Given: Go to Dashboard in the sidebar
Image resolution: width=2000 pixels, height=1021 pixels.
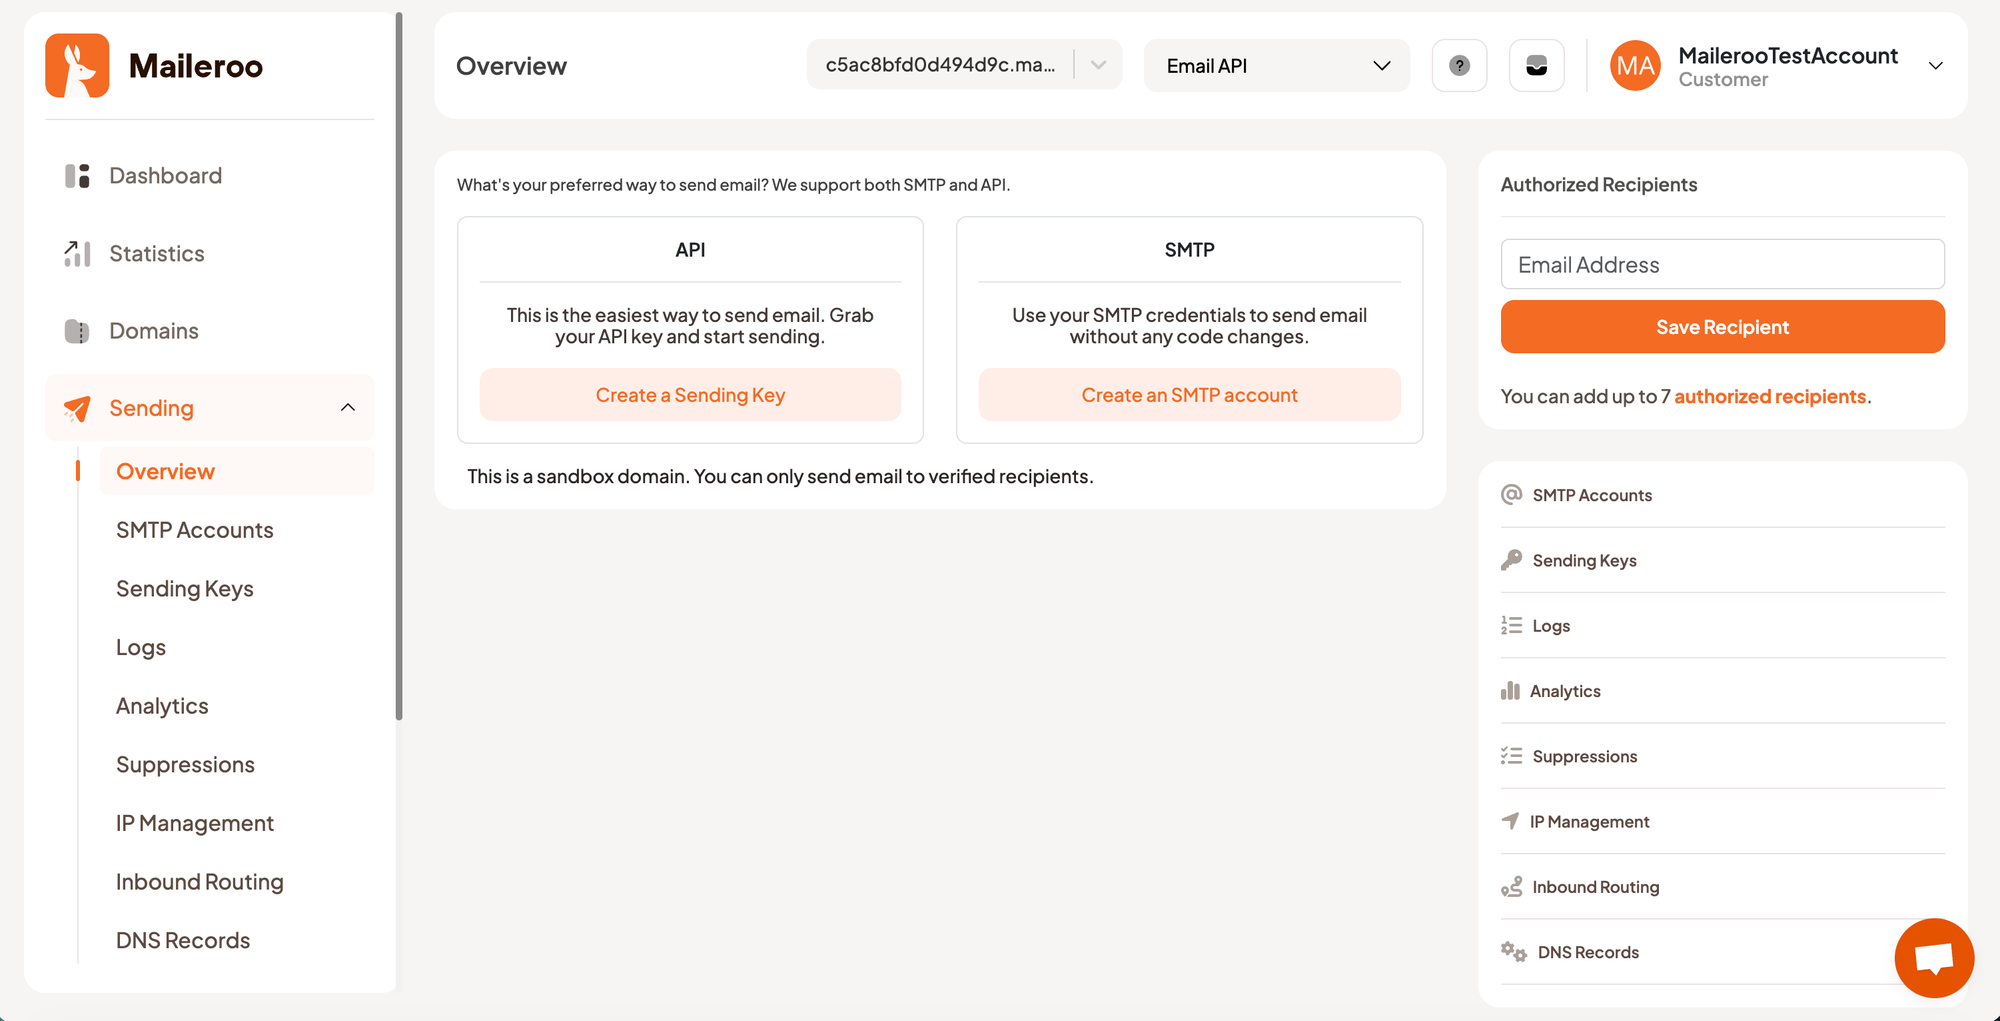Looking at the screenshot, I should click(165, 176).
